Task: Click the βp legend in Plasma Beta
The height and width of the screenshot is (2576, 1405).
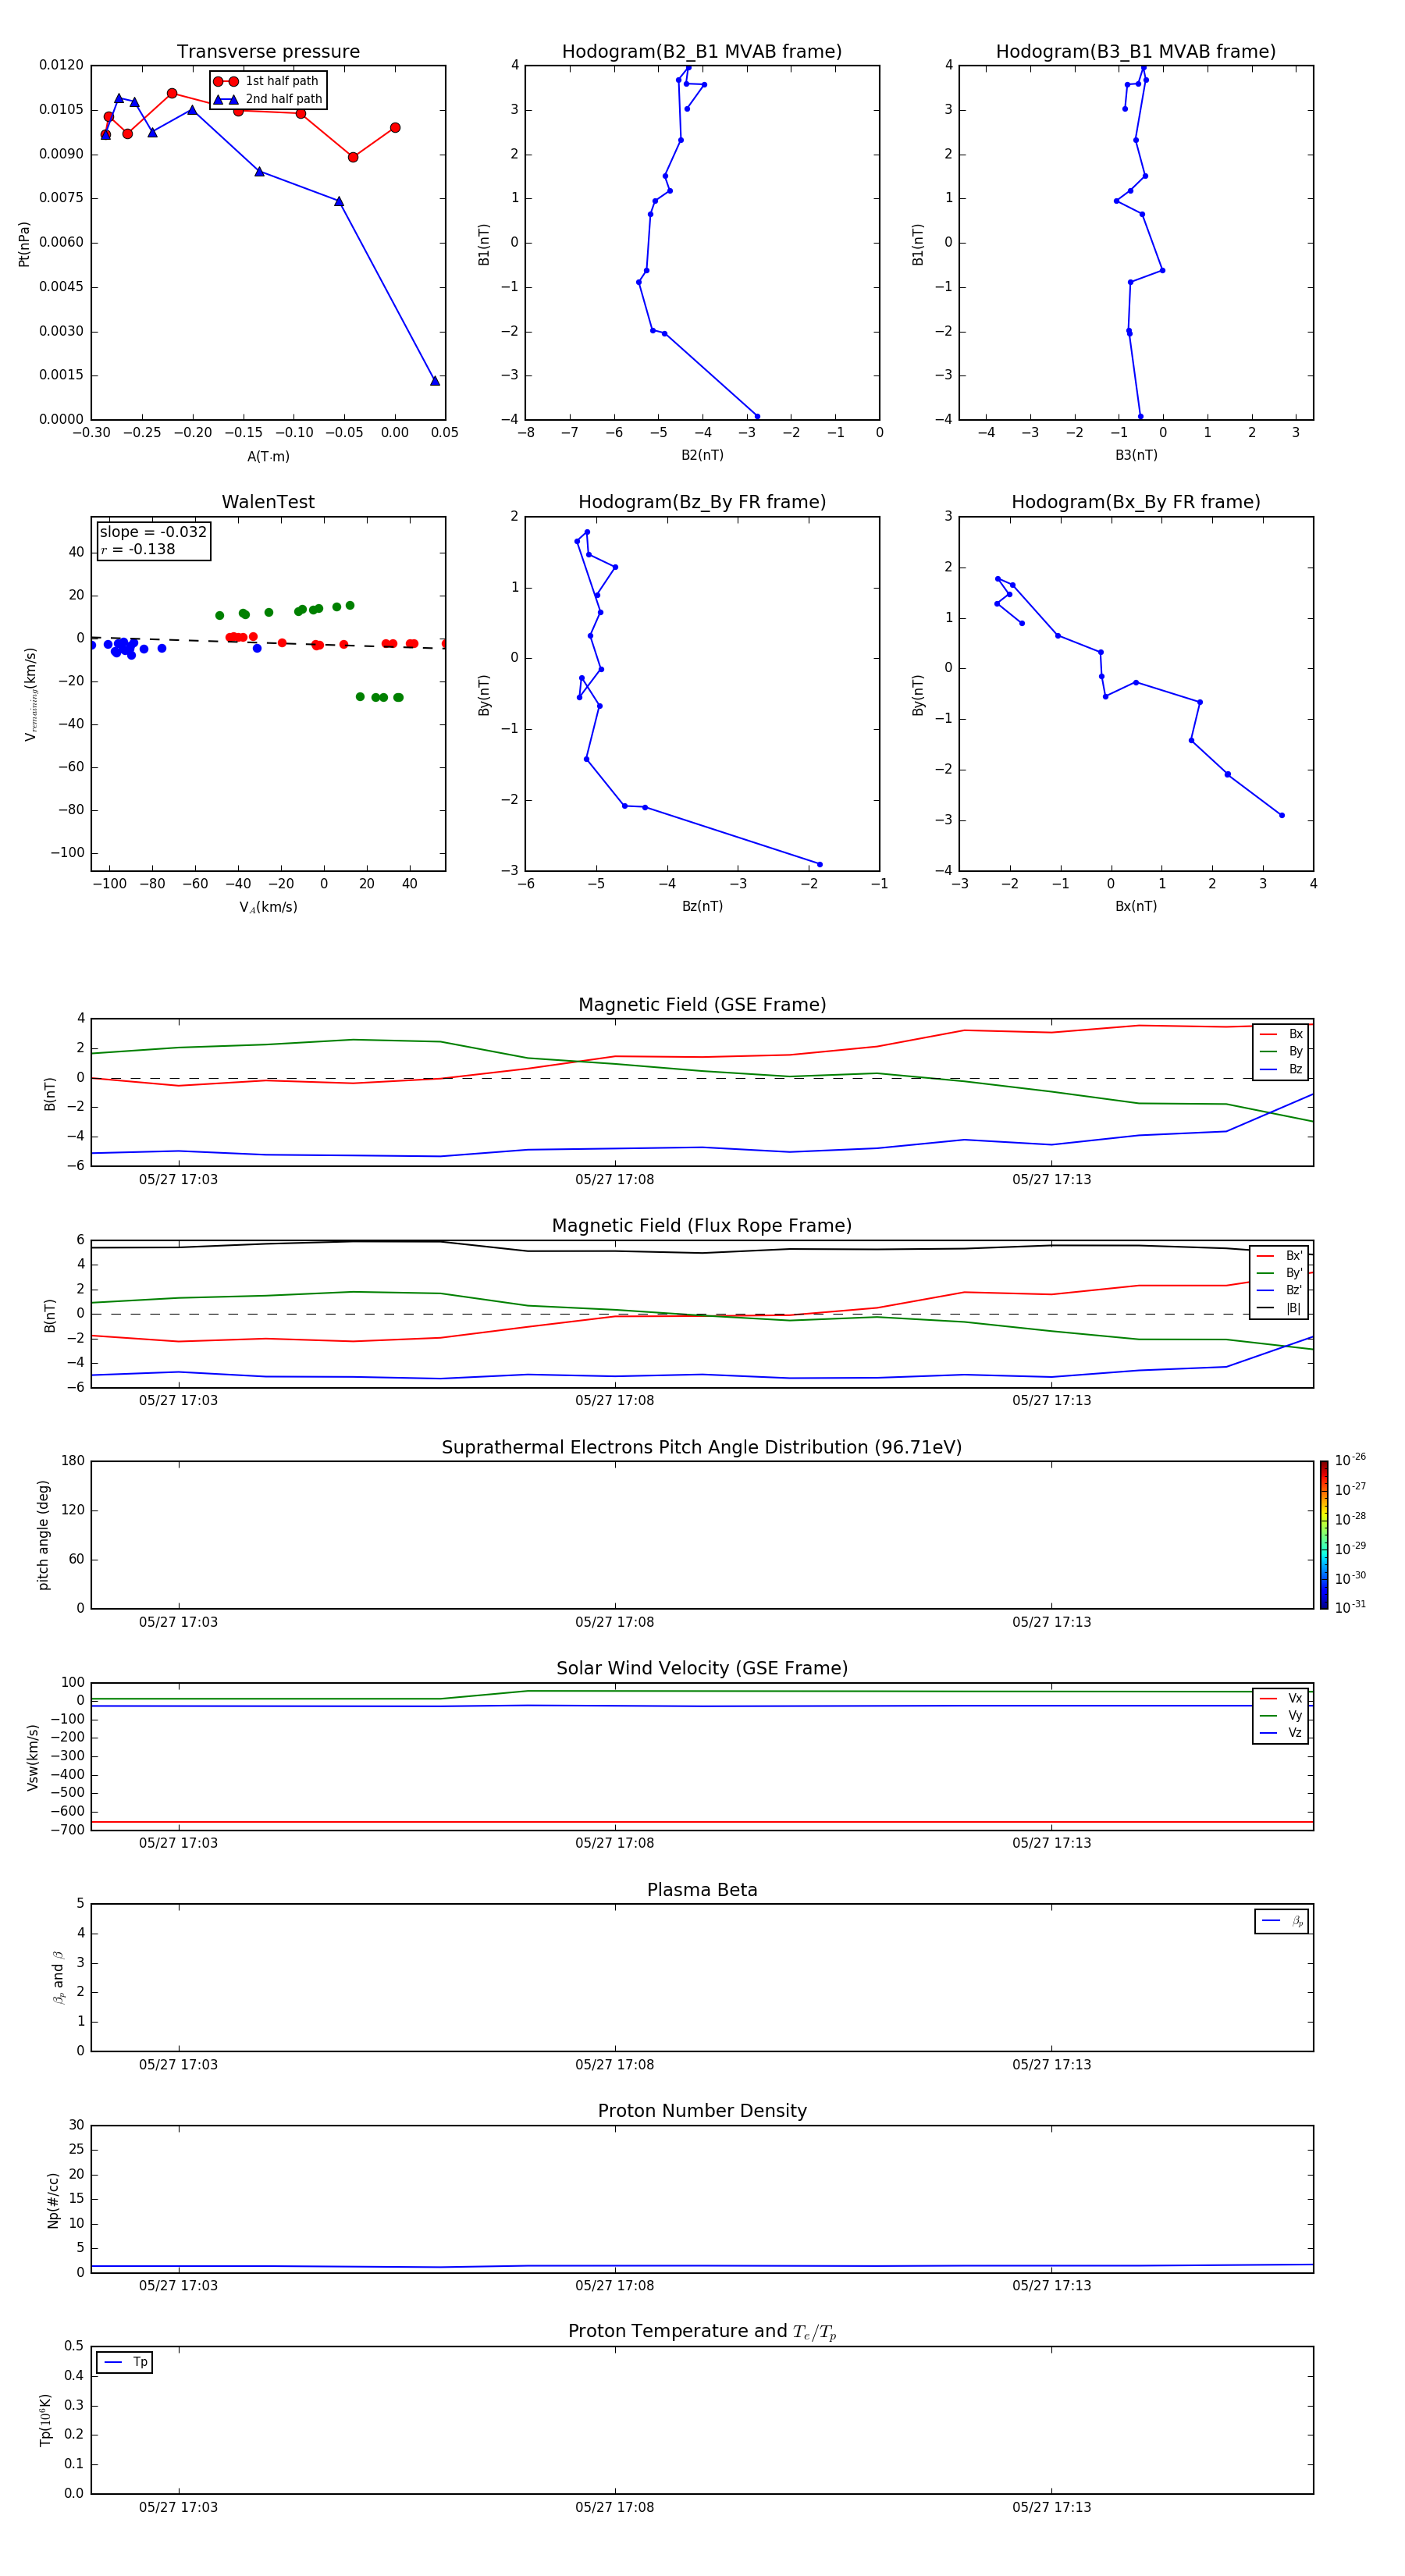Action: point(1282,1921)
